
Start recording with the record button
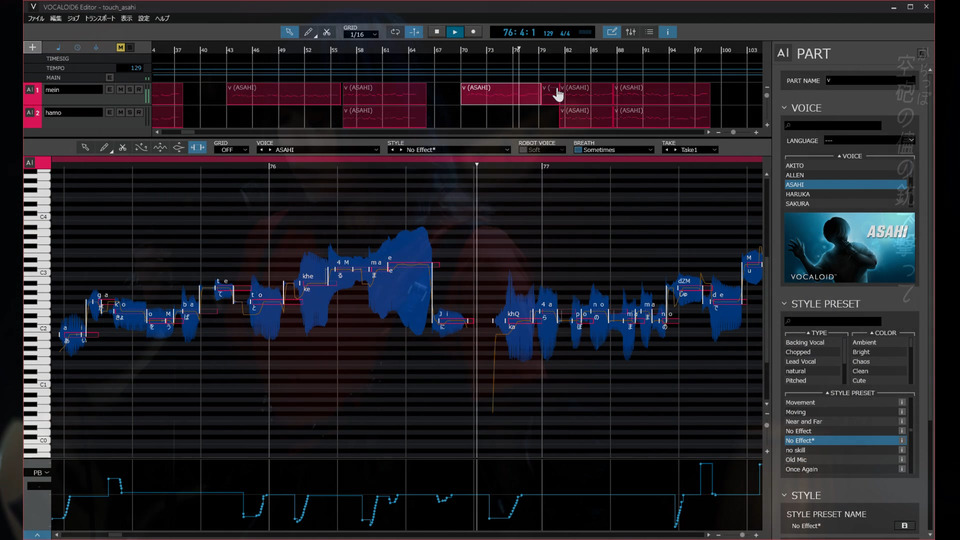point(473,32)
